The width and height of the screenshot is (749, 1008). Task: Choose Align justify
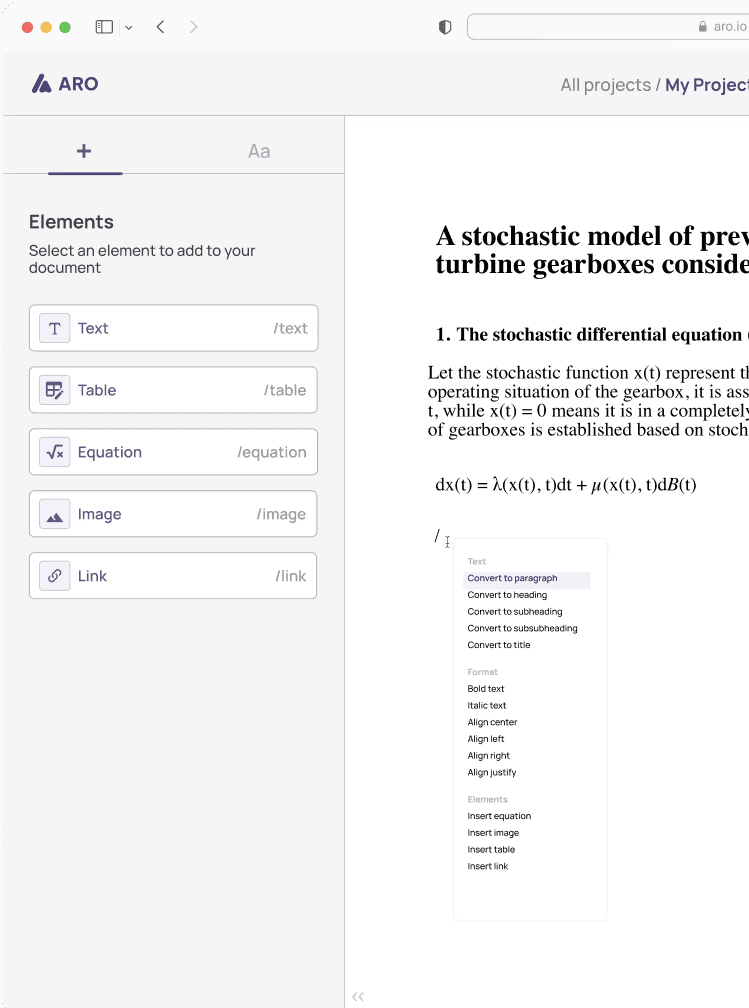point(492,772)
